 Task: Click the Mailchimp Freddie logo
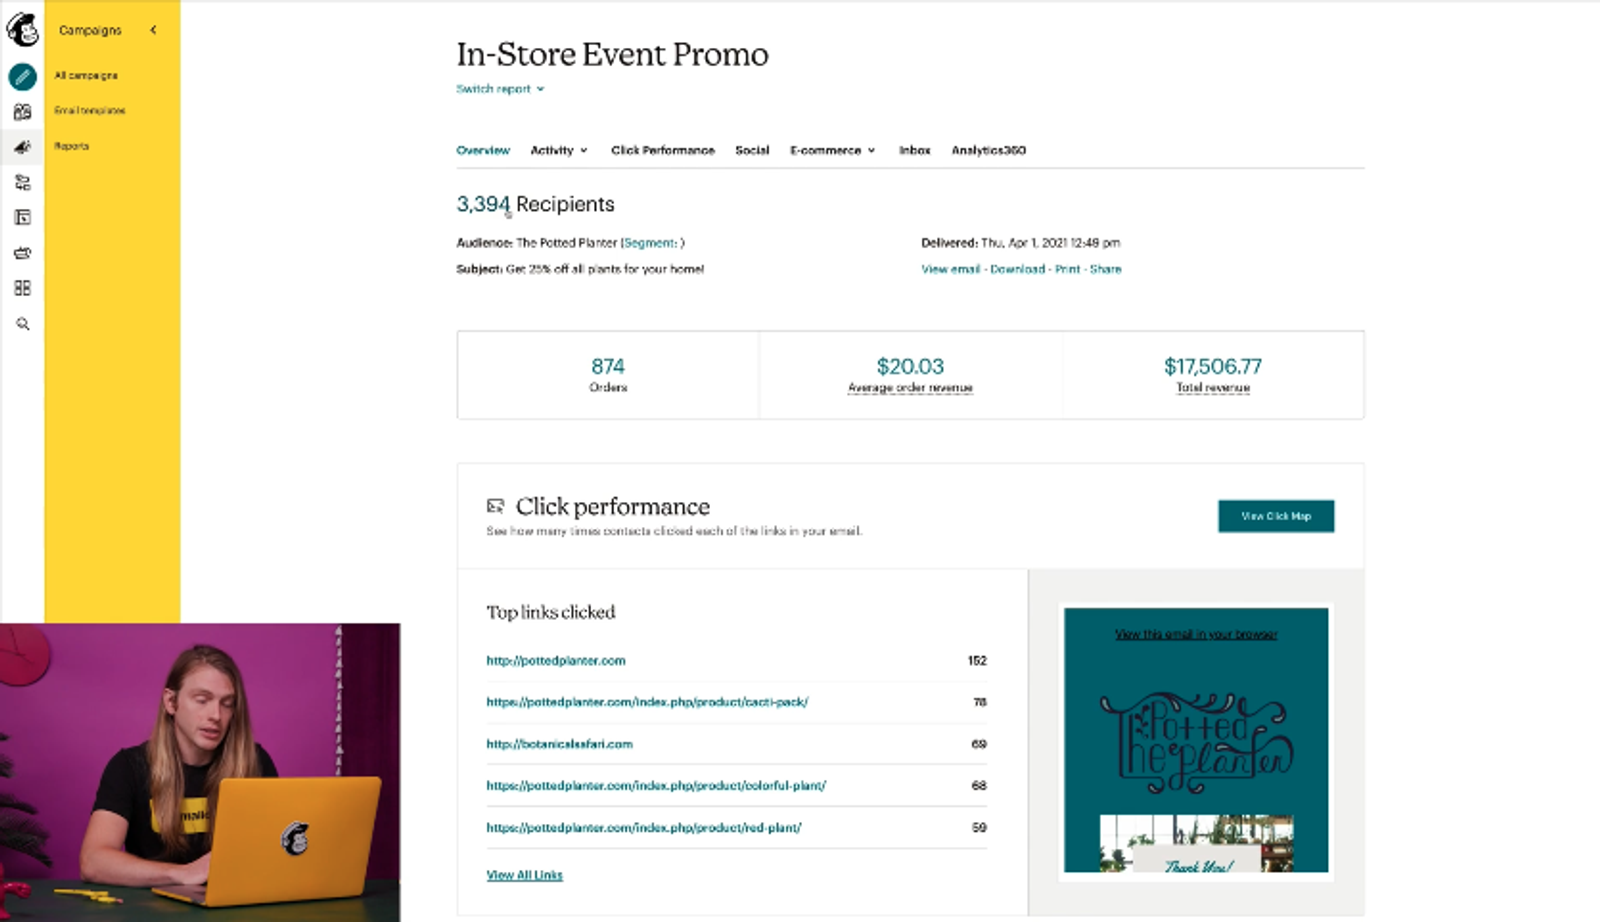(22, 29)
